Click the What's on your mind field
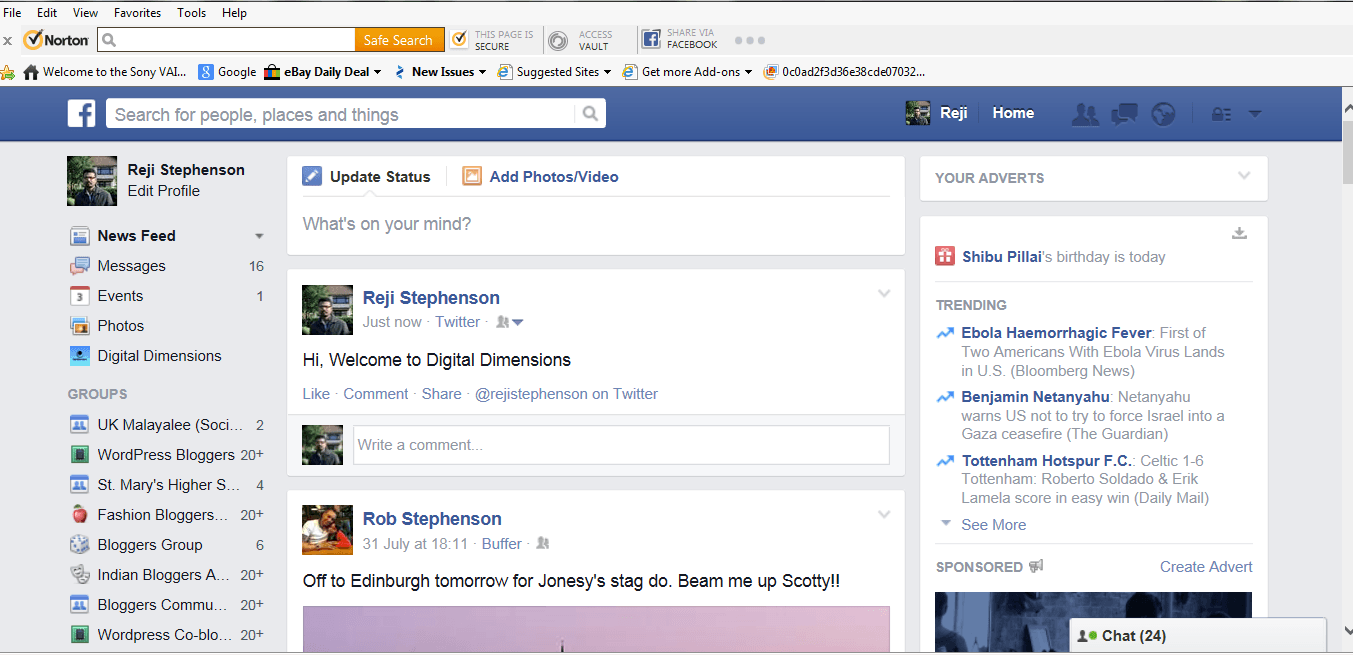 coord(596,224)
